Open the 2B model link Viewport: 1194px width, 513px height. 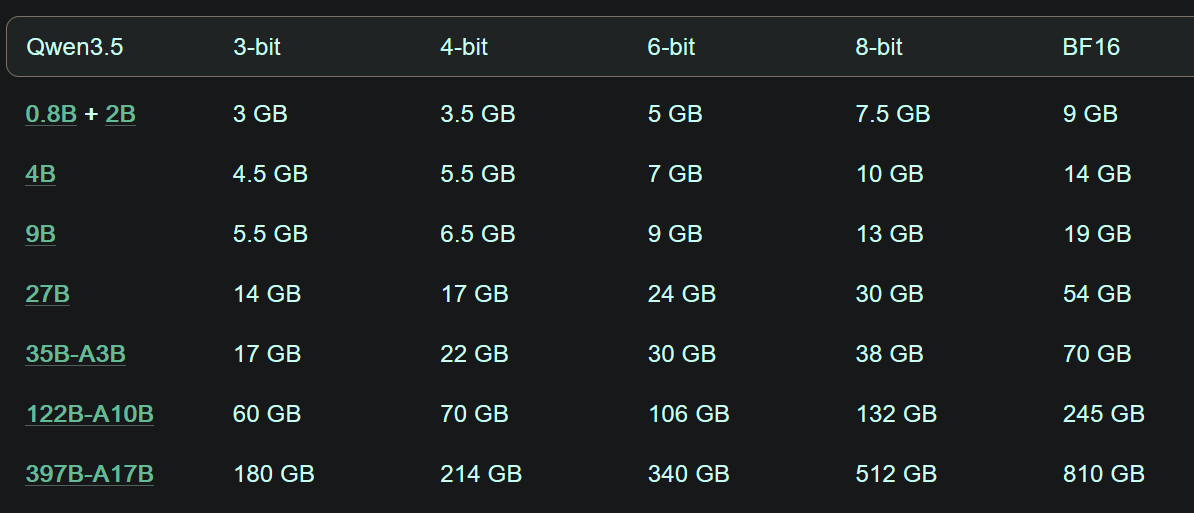pyautogui.click(x=120, y=114)
